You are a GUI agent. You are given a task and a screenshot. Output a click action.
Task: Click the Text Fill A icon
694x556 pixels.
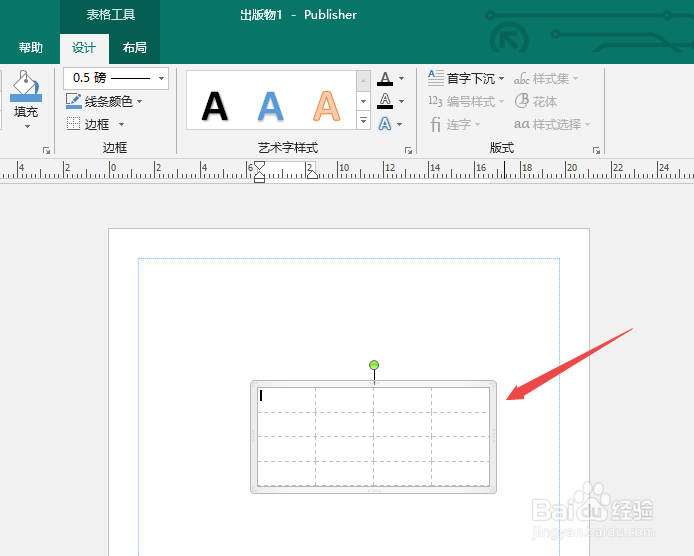coord(385,78)
